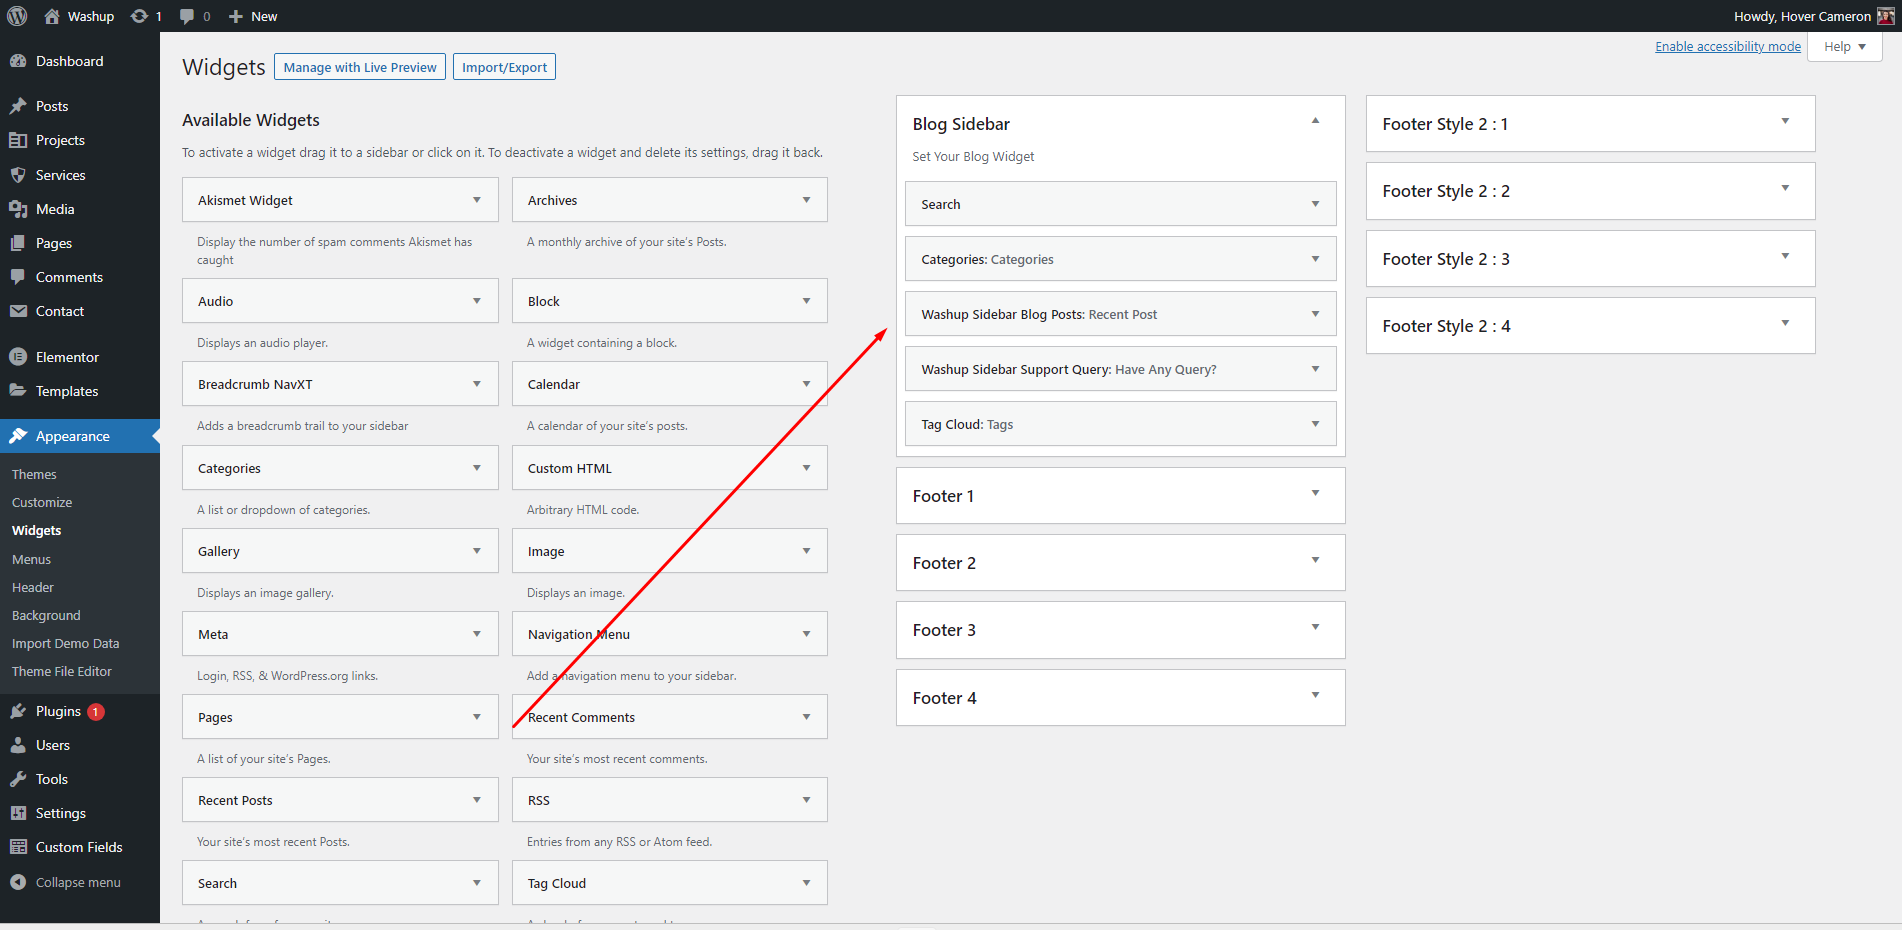Open Theme File Editor submenu item

pyautogui.click(x=62, y=671)
